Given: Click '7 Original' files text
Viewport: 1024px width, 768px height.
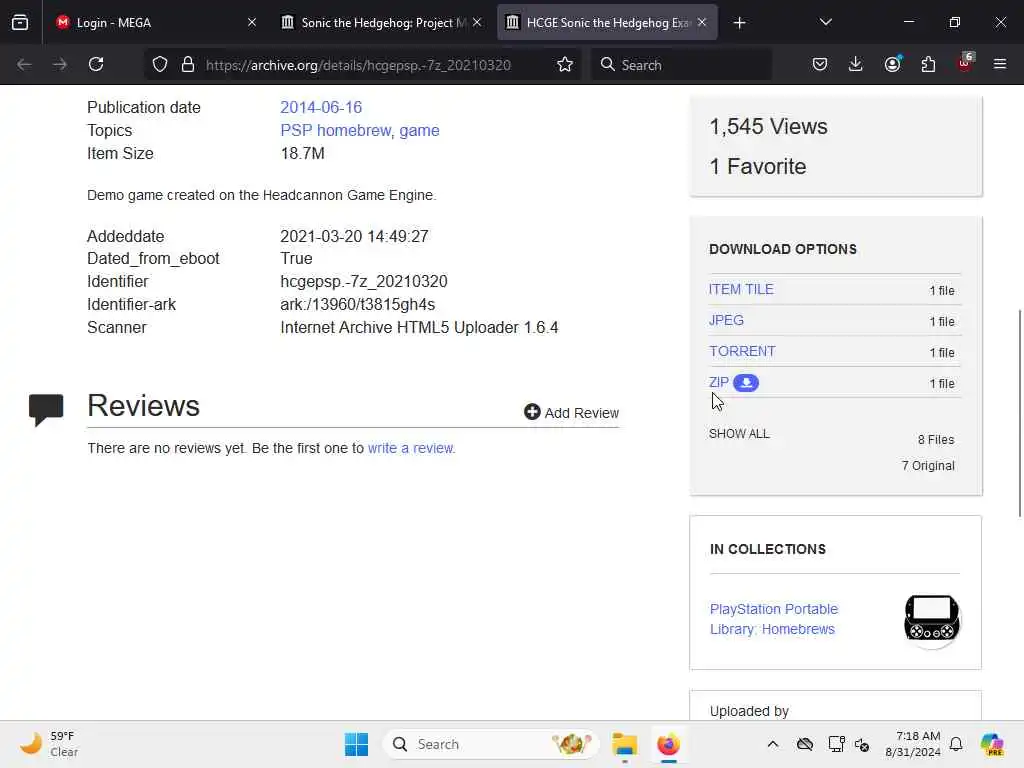Looking at the screenshot, I should tap(928, 466).
